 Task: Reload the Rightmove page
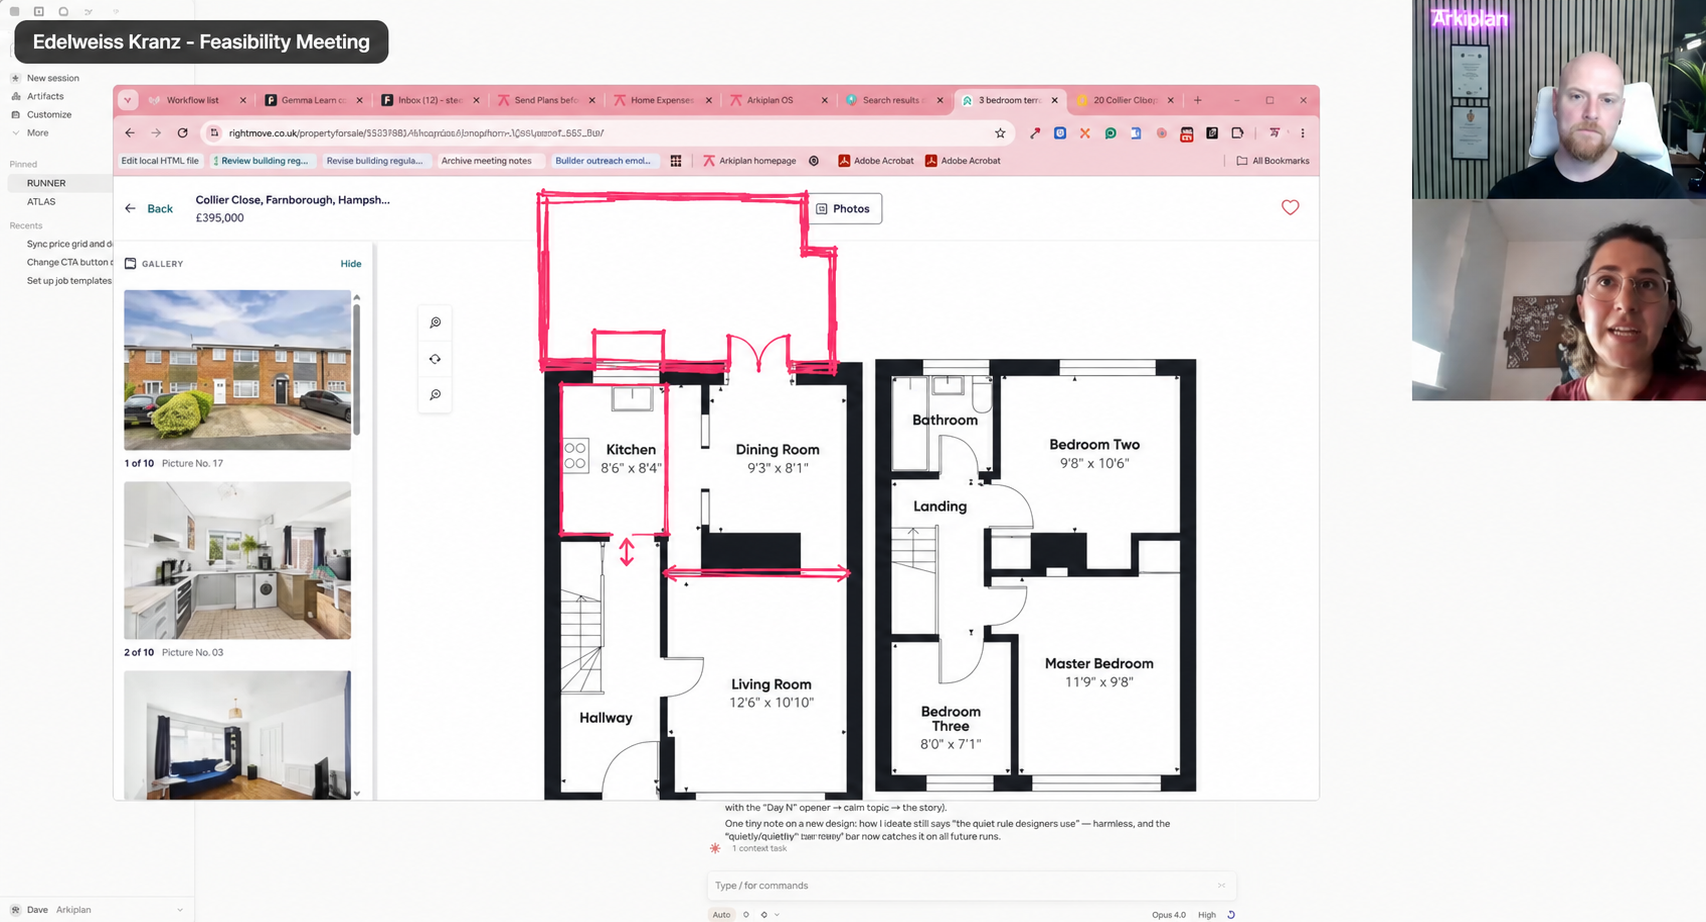[182, 133]
